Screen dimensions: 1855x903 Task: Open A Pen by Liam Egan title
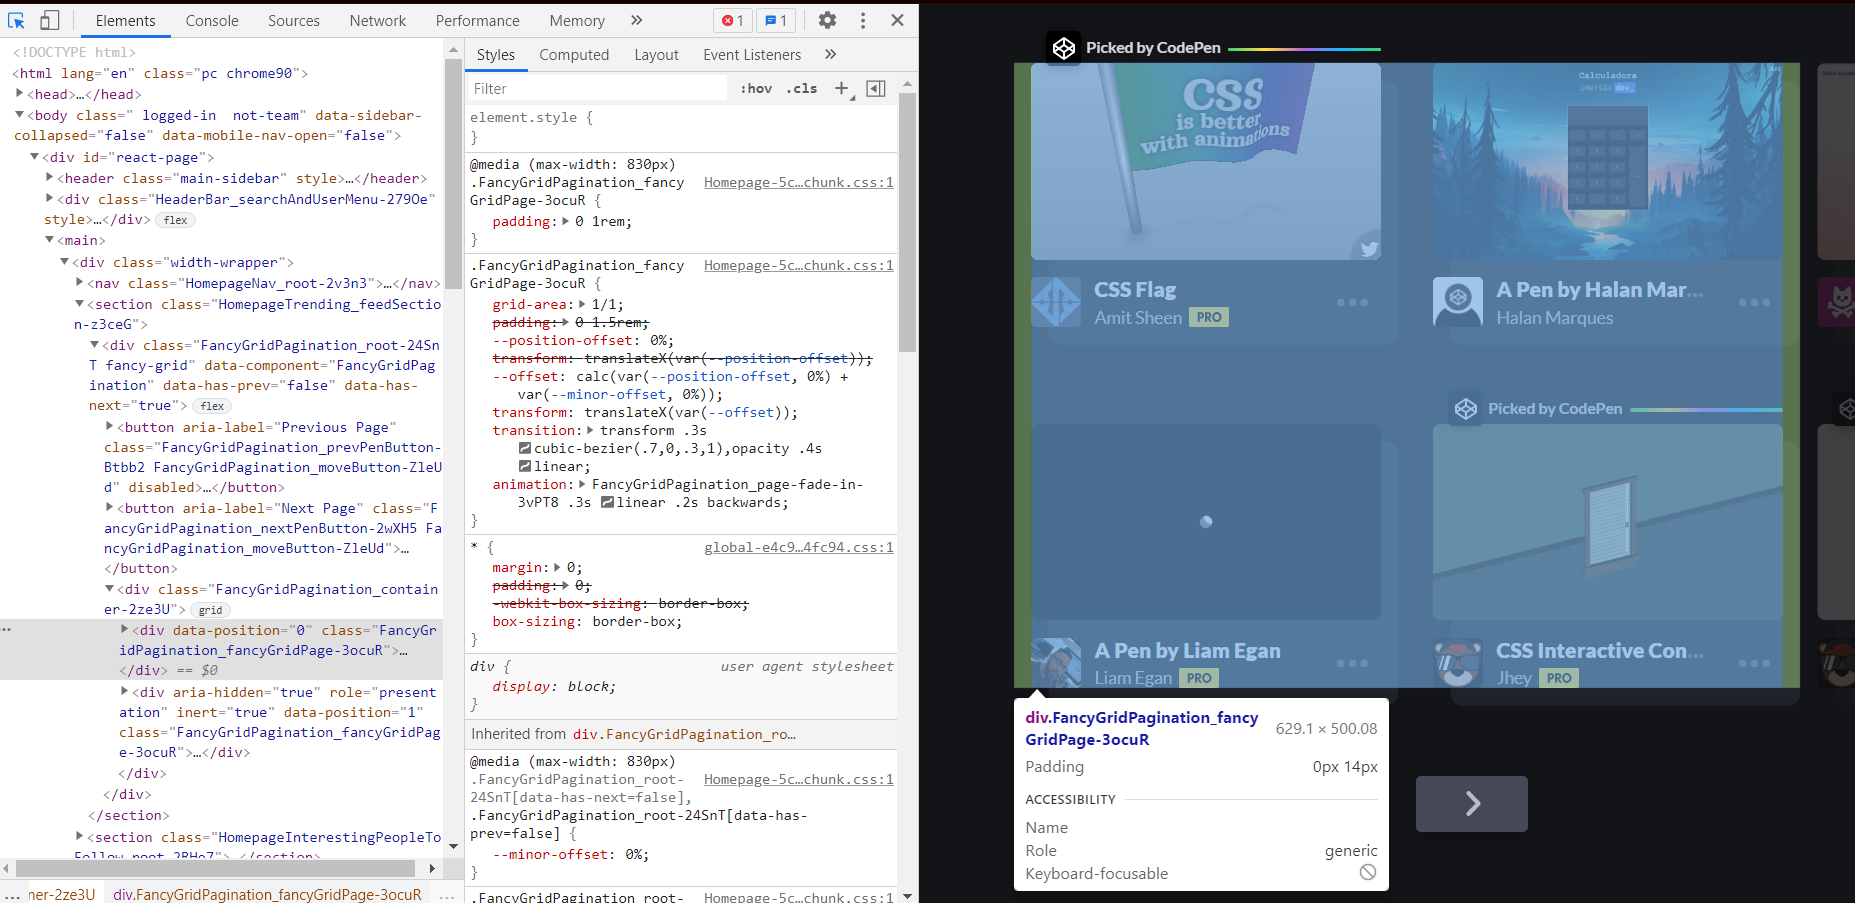coord(1187,651)
